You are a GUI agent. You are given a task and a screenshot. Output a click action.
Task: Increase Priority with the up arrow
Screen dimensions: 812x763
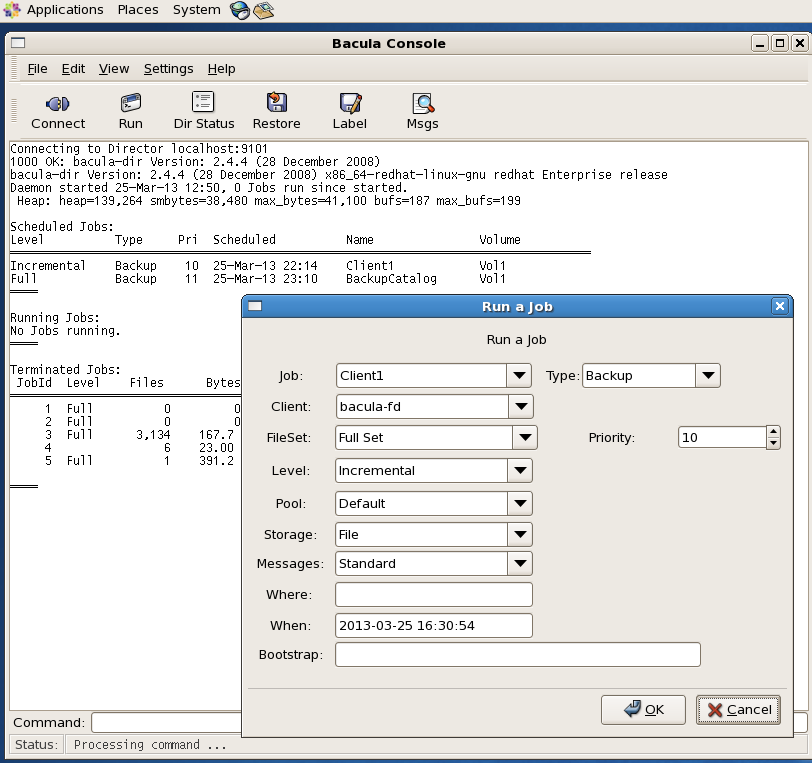(773, 431)
